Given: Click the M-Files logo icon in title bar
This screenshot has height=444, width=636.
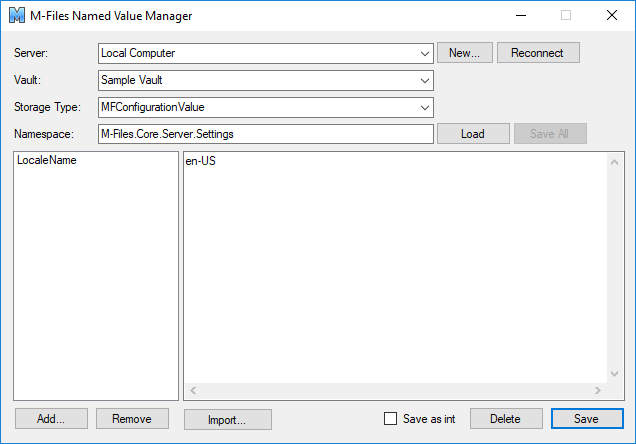Looking at the screenshot, I should pos(17,15).
